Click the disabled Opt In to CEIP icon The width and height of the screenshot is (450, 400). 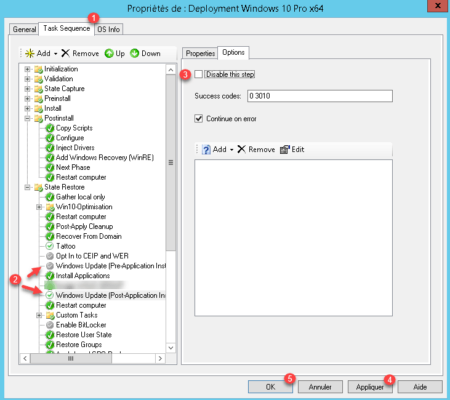pos(50,256)
